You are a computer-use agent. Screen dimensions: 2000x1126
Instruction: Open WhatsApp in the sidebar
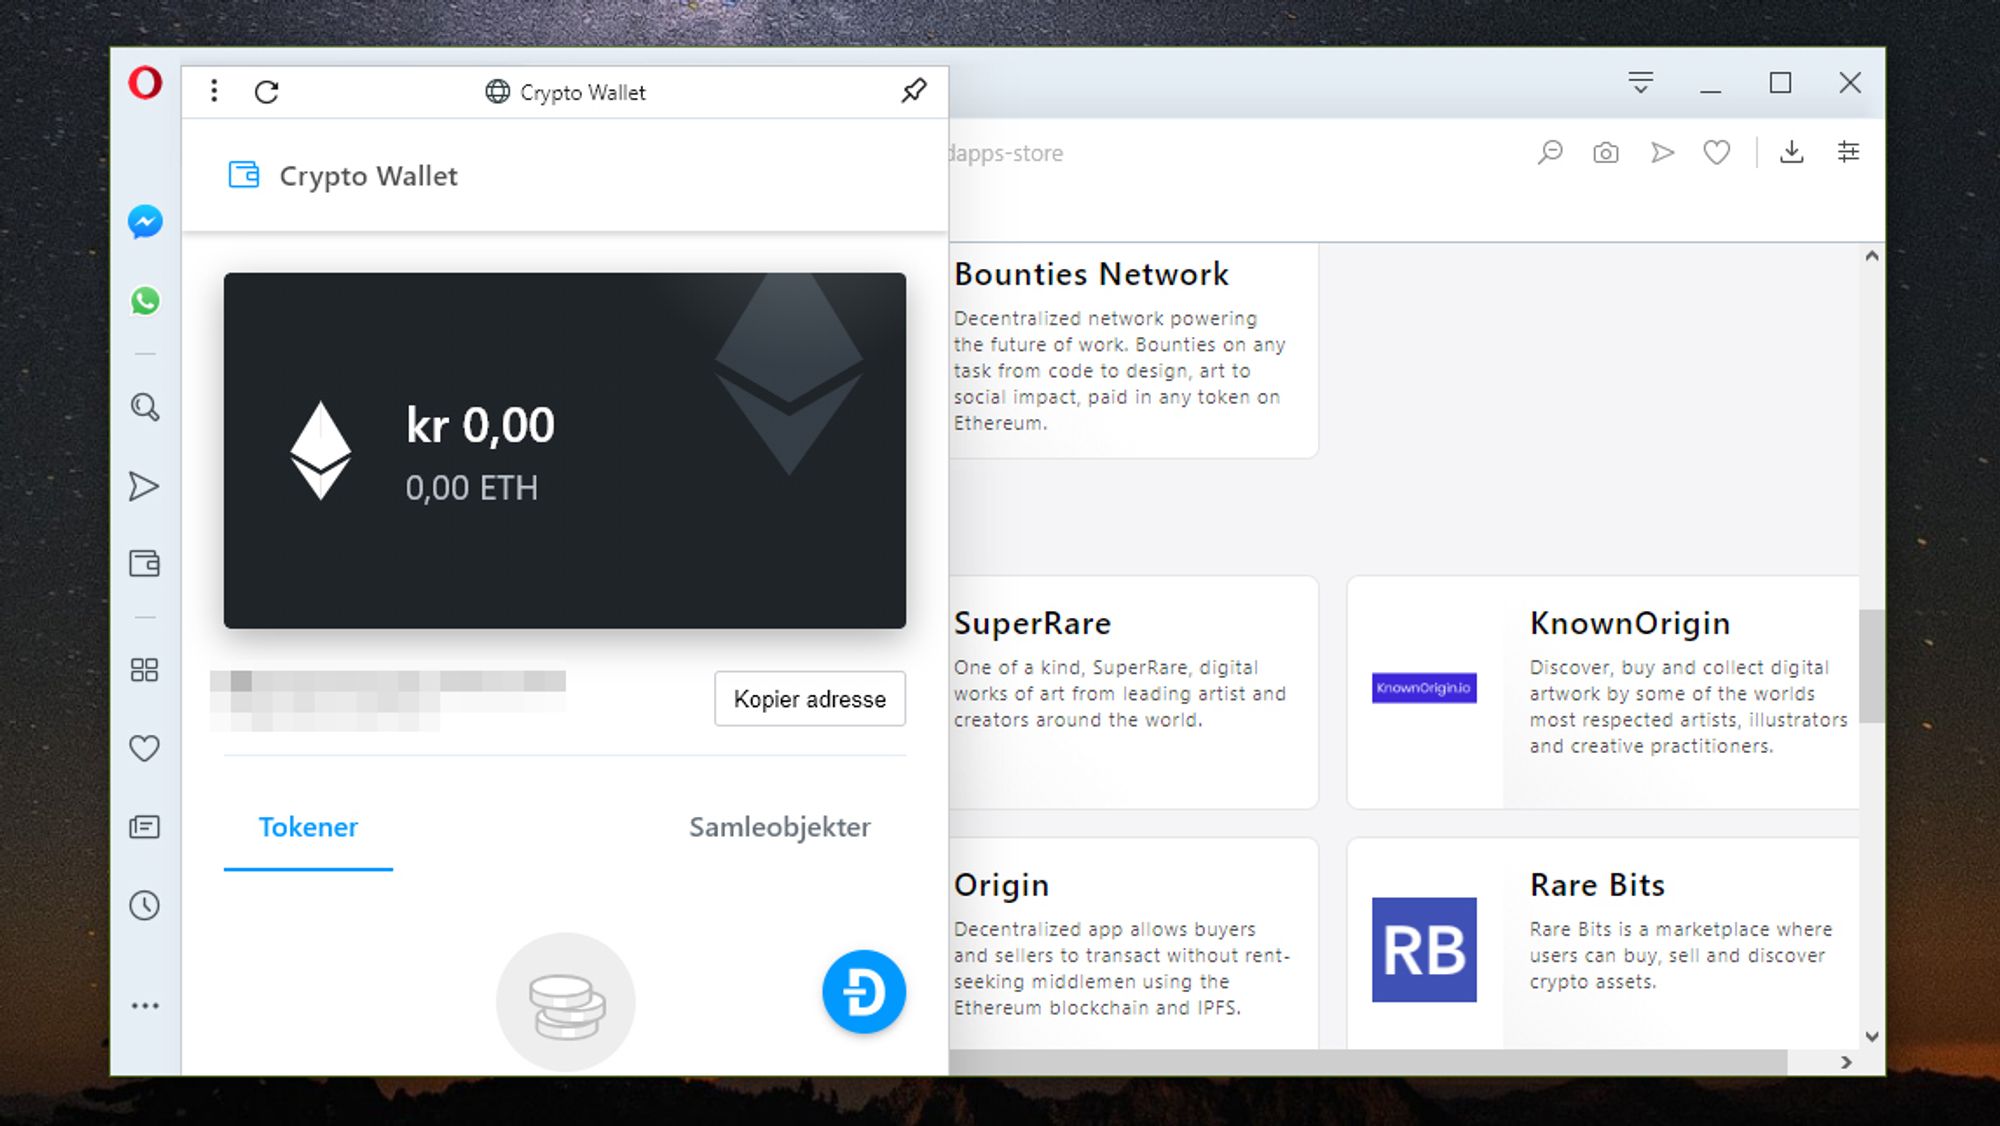tap(145, 301)
